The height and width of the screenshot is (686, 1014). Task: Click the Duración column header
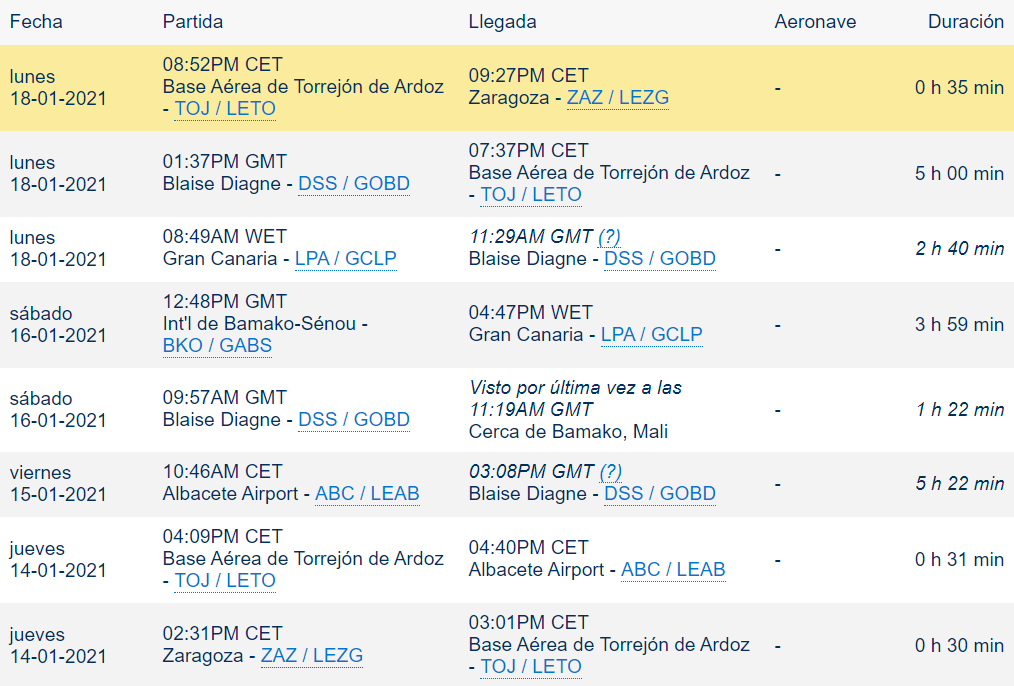965,22
